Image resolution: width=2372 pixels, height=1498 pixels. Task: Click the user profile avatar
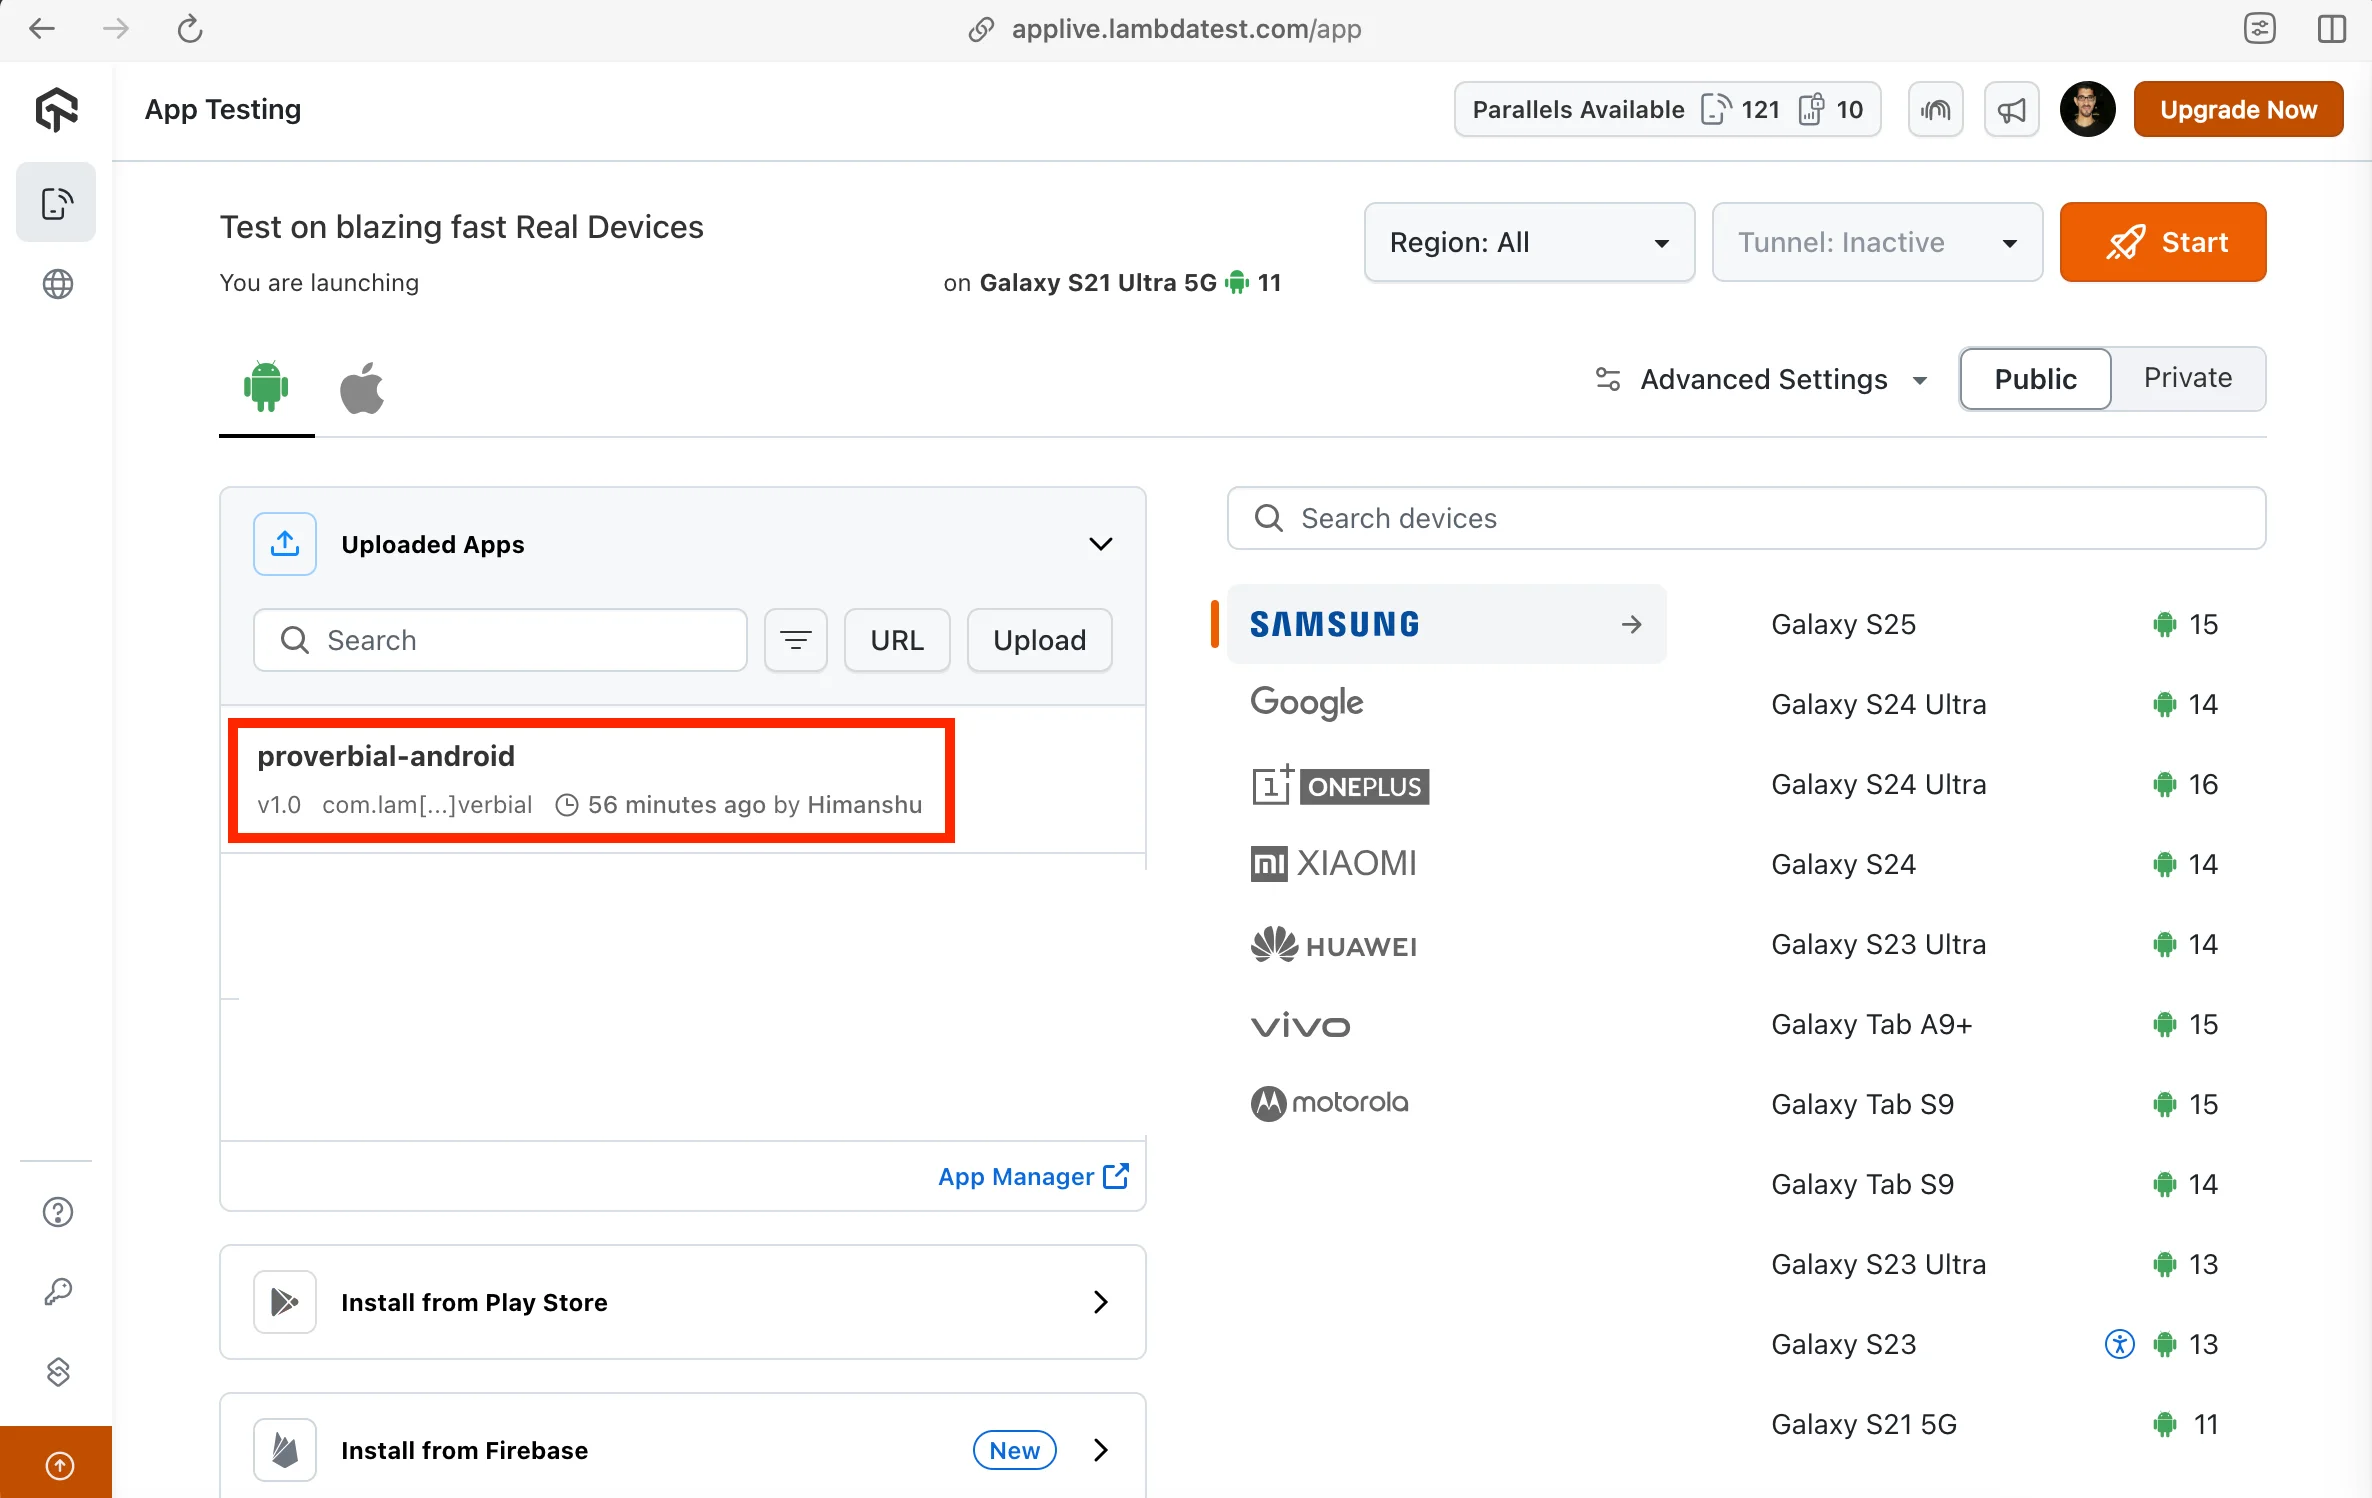coord(2086,110)
